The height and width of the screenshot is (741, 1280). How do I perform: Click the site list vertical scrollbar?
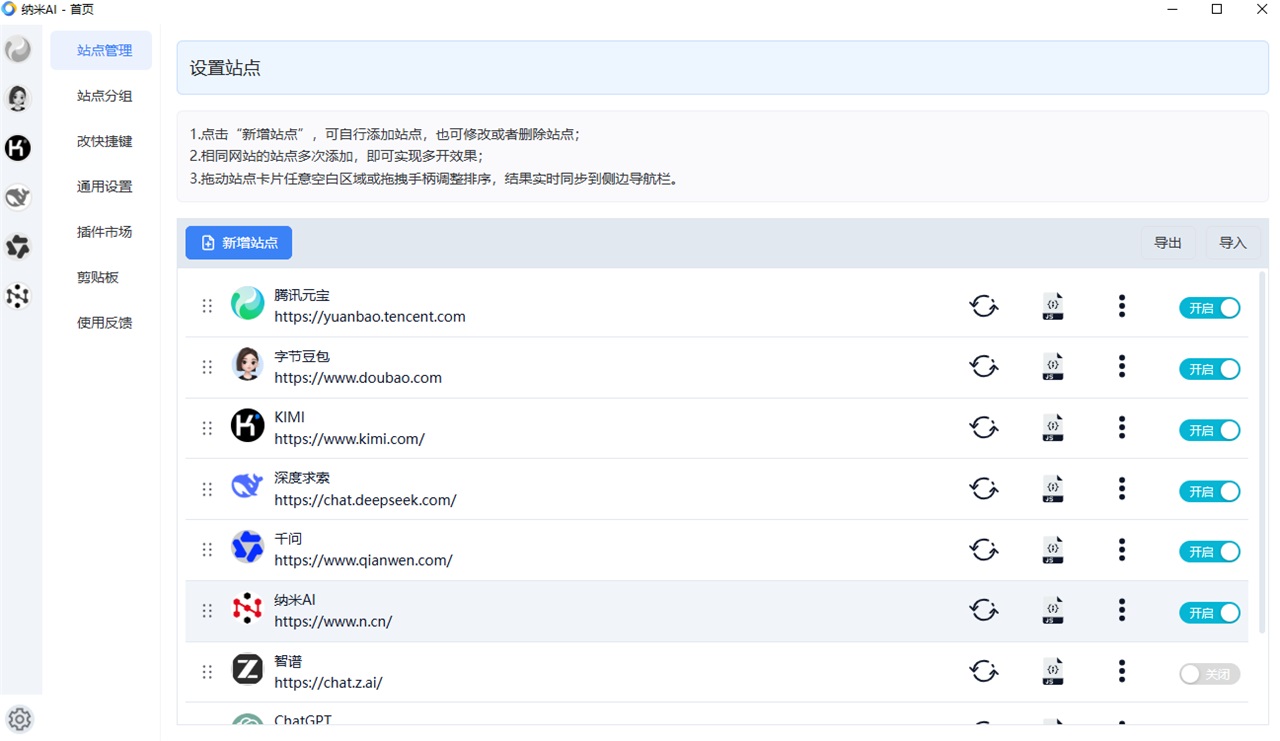(x=1262, y=451)
